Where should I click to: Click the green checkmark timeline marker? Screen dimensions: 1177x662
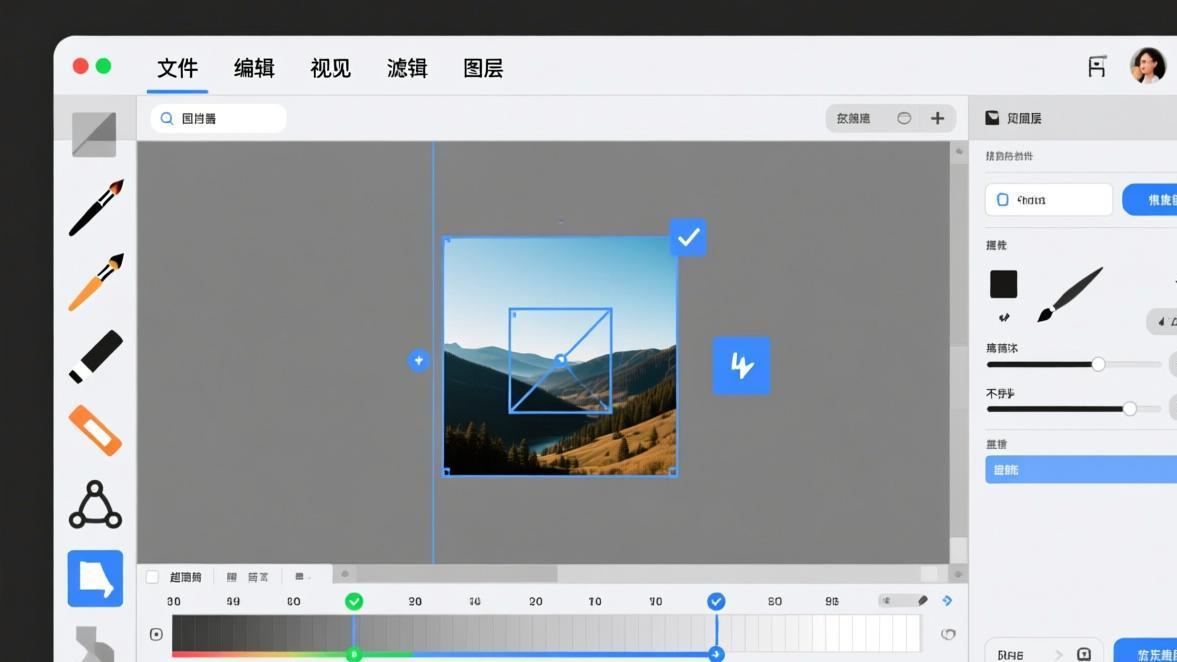pos(354,601)
